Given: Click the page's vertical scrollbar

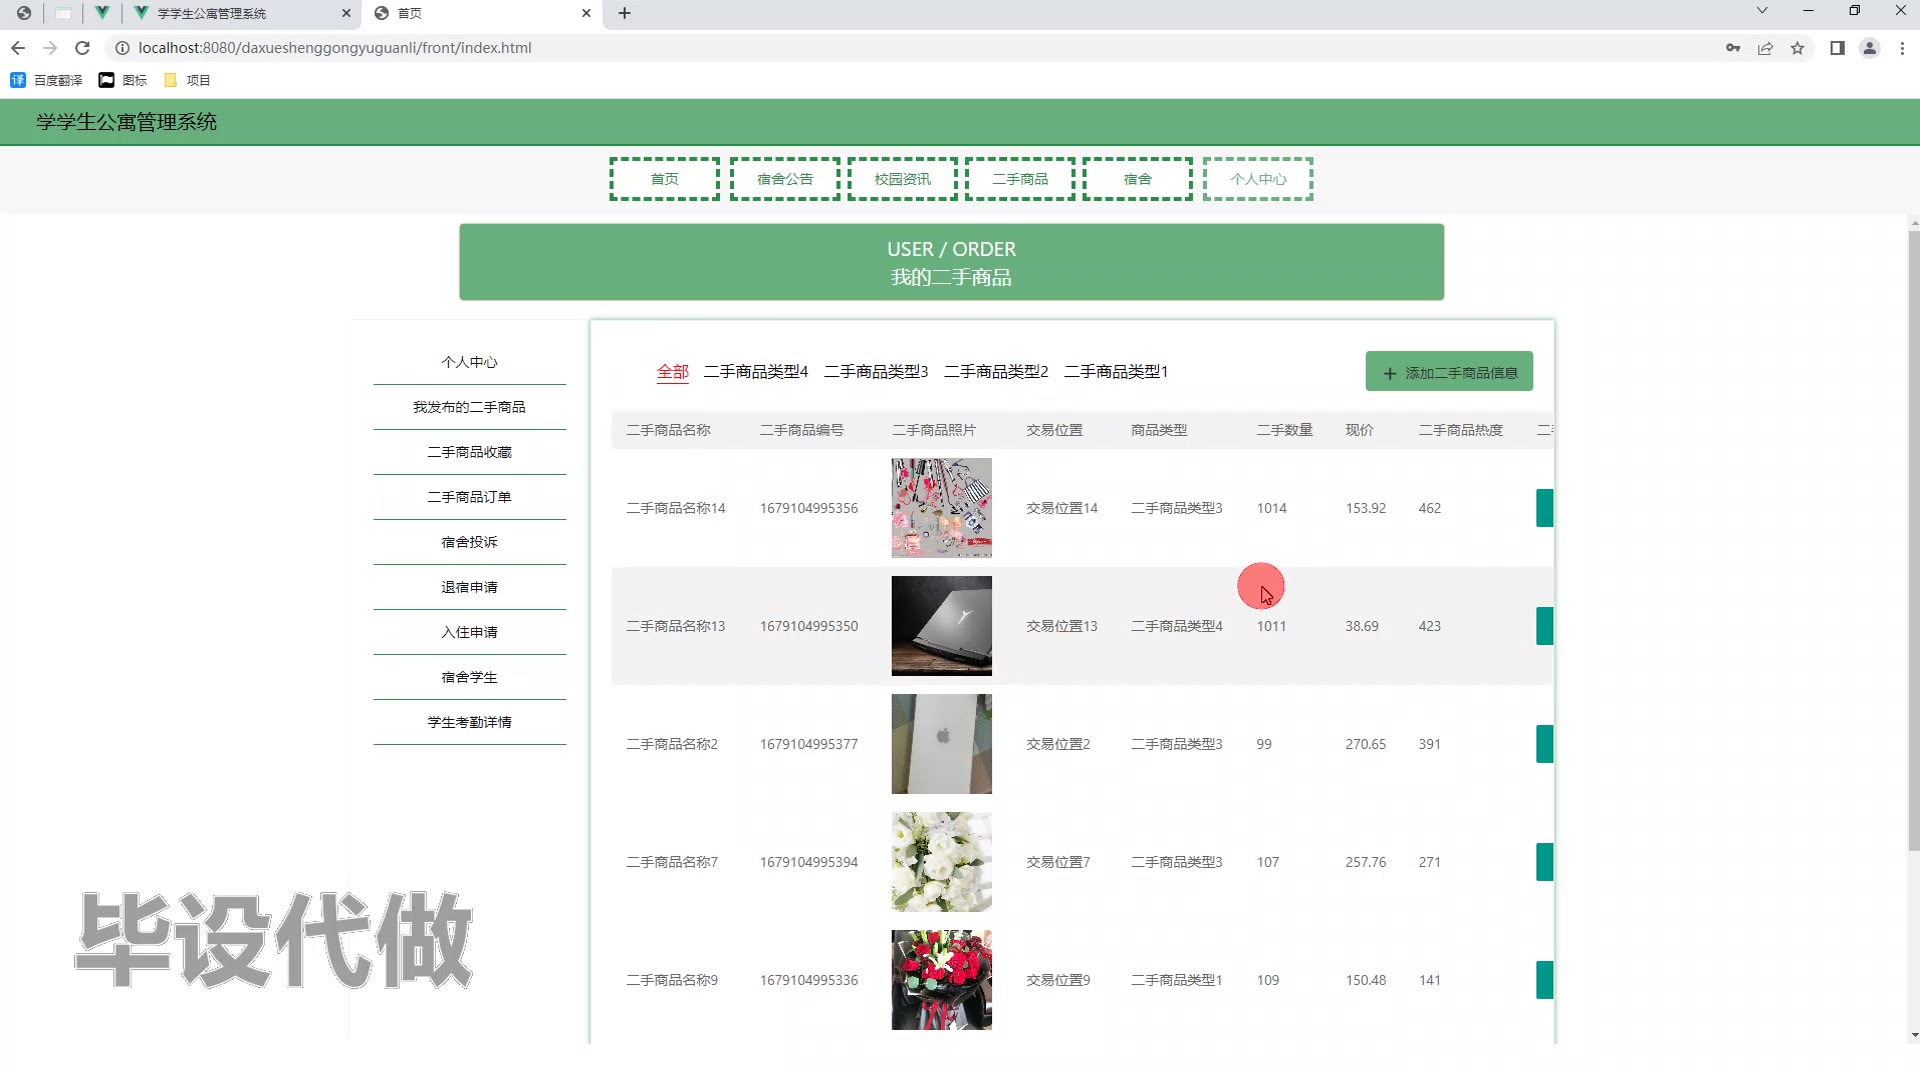Looking at the screenshot, I should click(x=1913, y=540).
